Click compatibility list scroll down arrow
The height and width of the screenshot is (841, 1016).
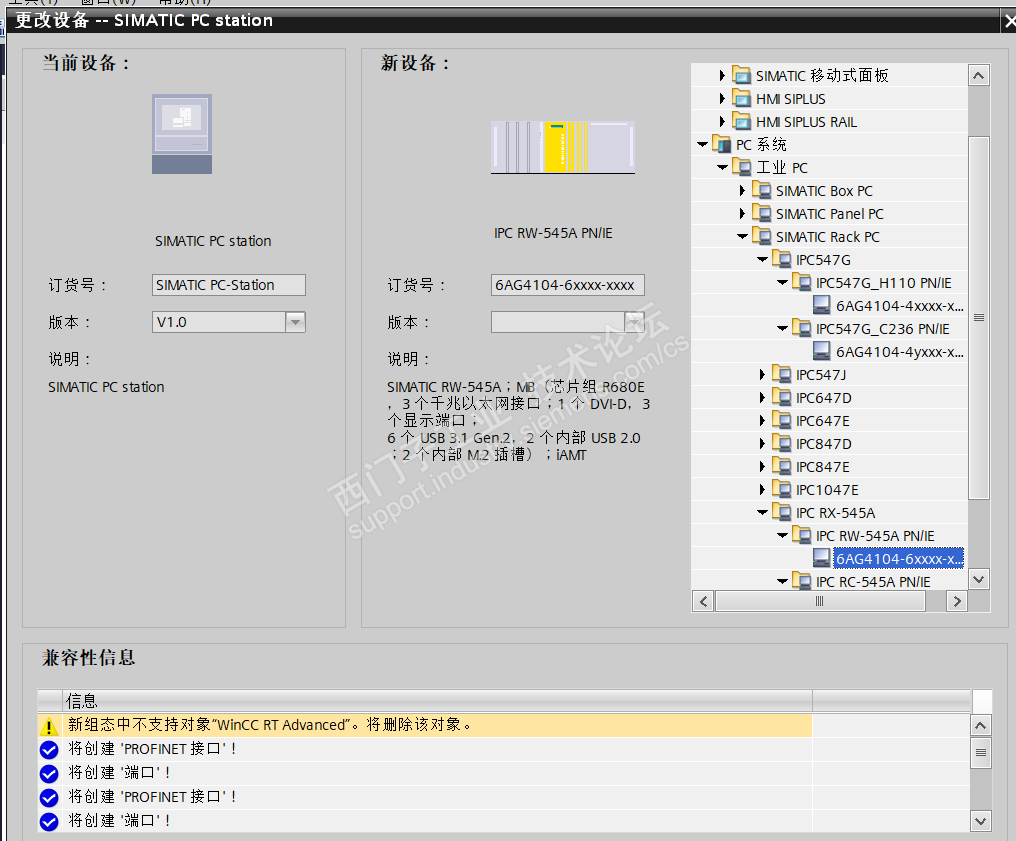point(980,821)
